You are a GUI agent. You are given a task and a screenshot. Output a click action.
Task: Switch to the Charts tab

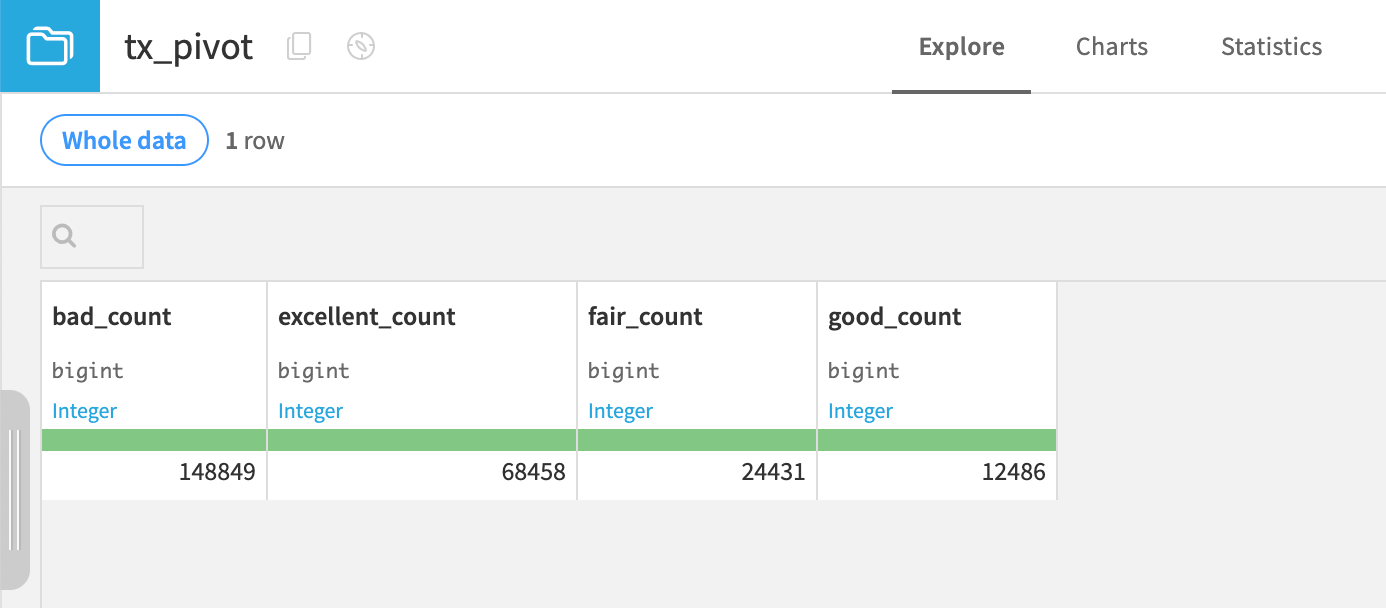pyautogui.click(x=1111, y=46)
